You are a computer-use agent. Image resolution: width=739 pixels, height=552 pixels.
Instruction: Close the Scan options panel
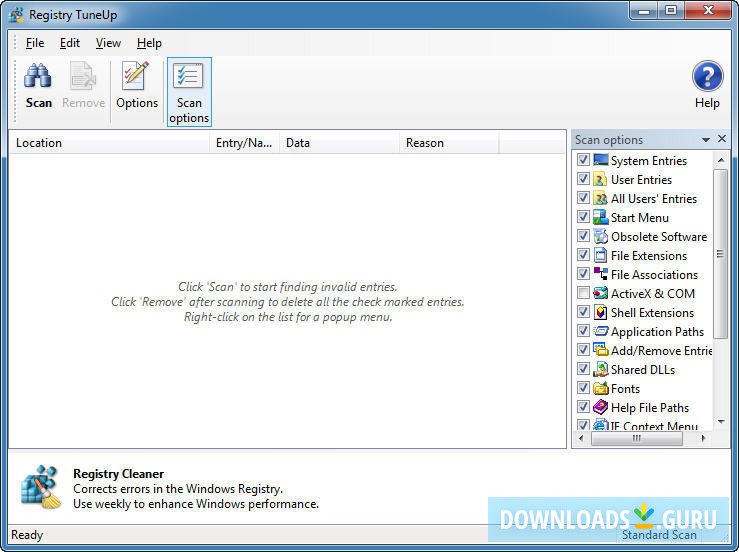(x=722, y=139)
